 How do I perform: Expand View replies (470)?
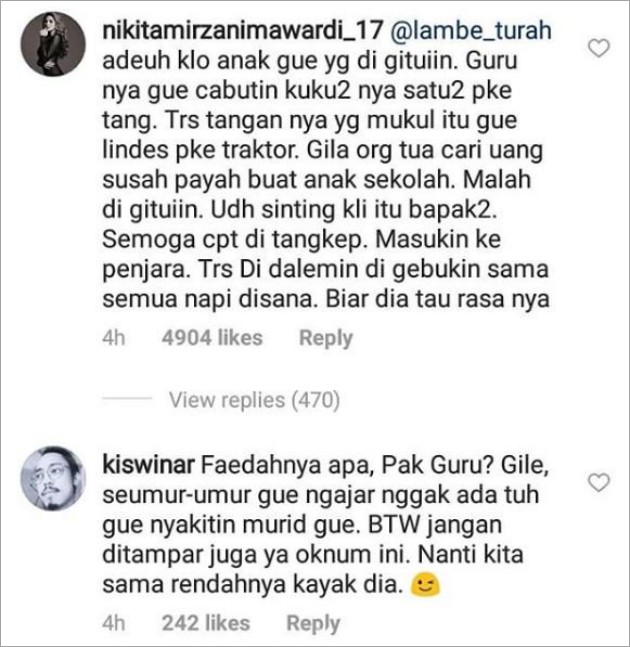pos(254,400)
